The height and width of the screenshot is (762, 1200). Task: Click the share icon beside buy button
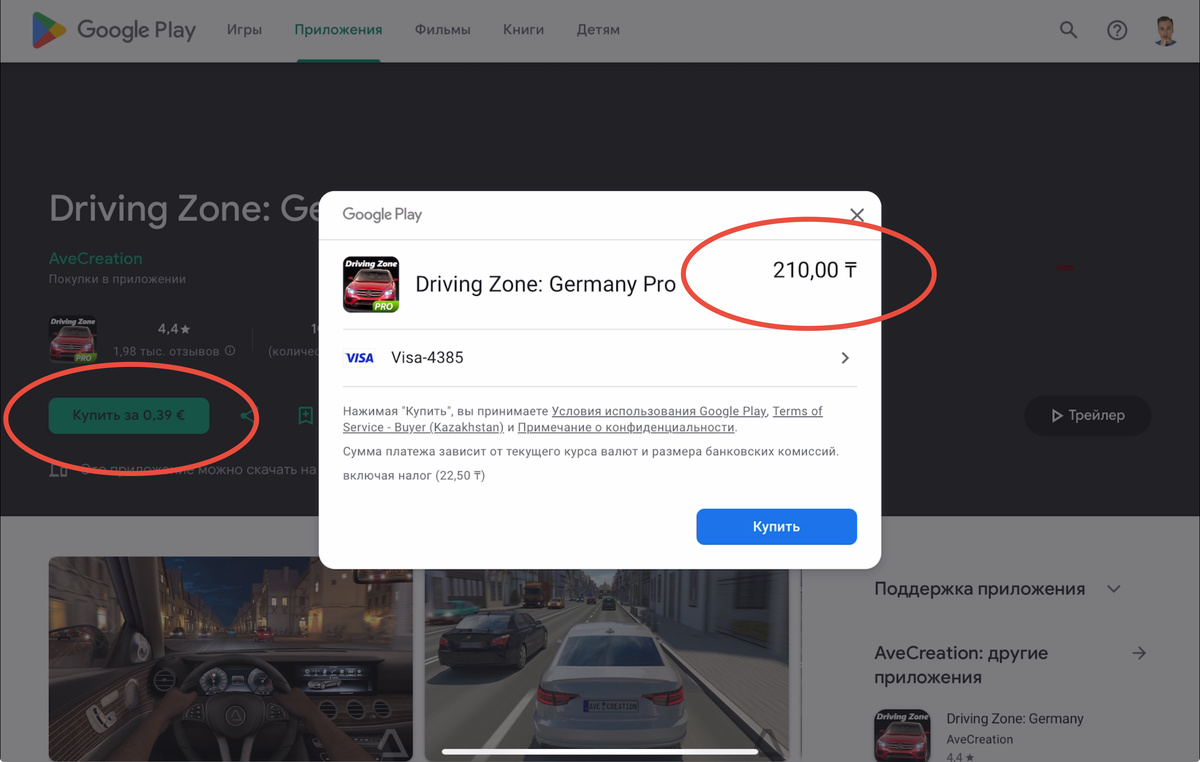pos(246,415)
